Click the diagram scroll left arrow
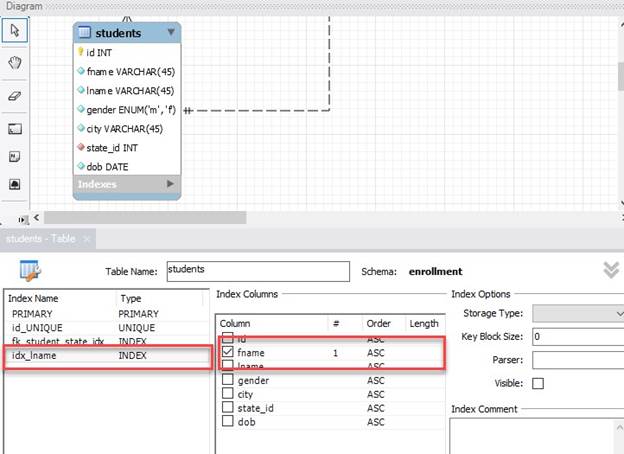Image resolution: width=624 pixels, height=454 pixels. pyautogui.click(x=36, y=218)
